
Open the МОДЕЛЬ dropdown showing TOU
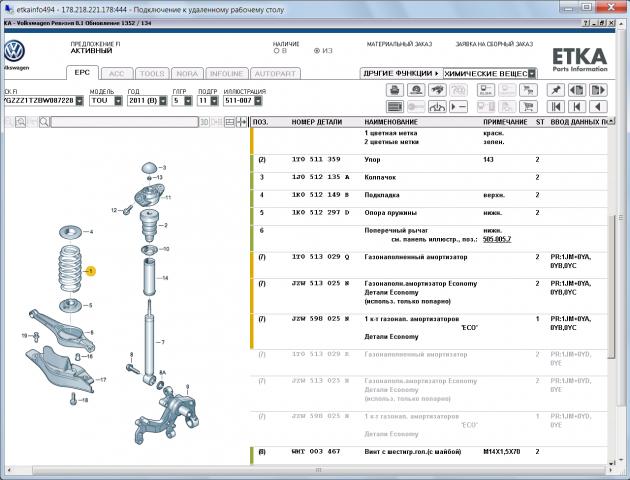point(118,101)
